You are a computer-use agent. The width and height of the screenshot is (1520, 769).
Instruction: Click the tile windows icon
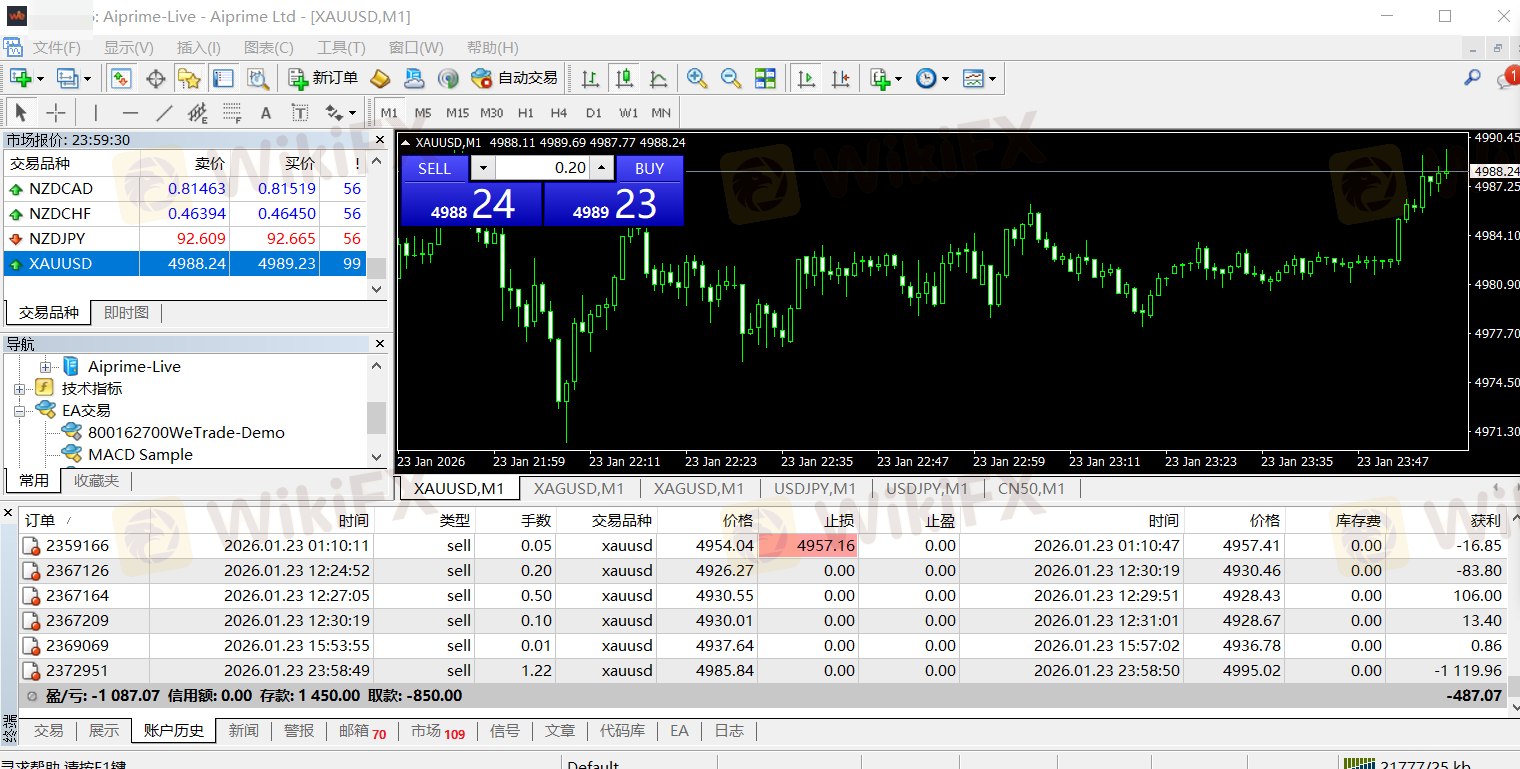pos(765,78)
